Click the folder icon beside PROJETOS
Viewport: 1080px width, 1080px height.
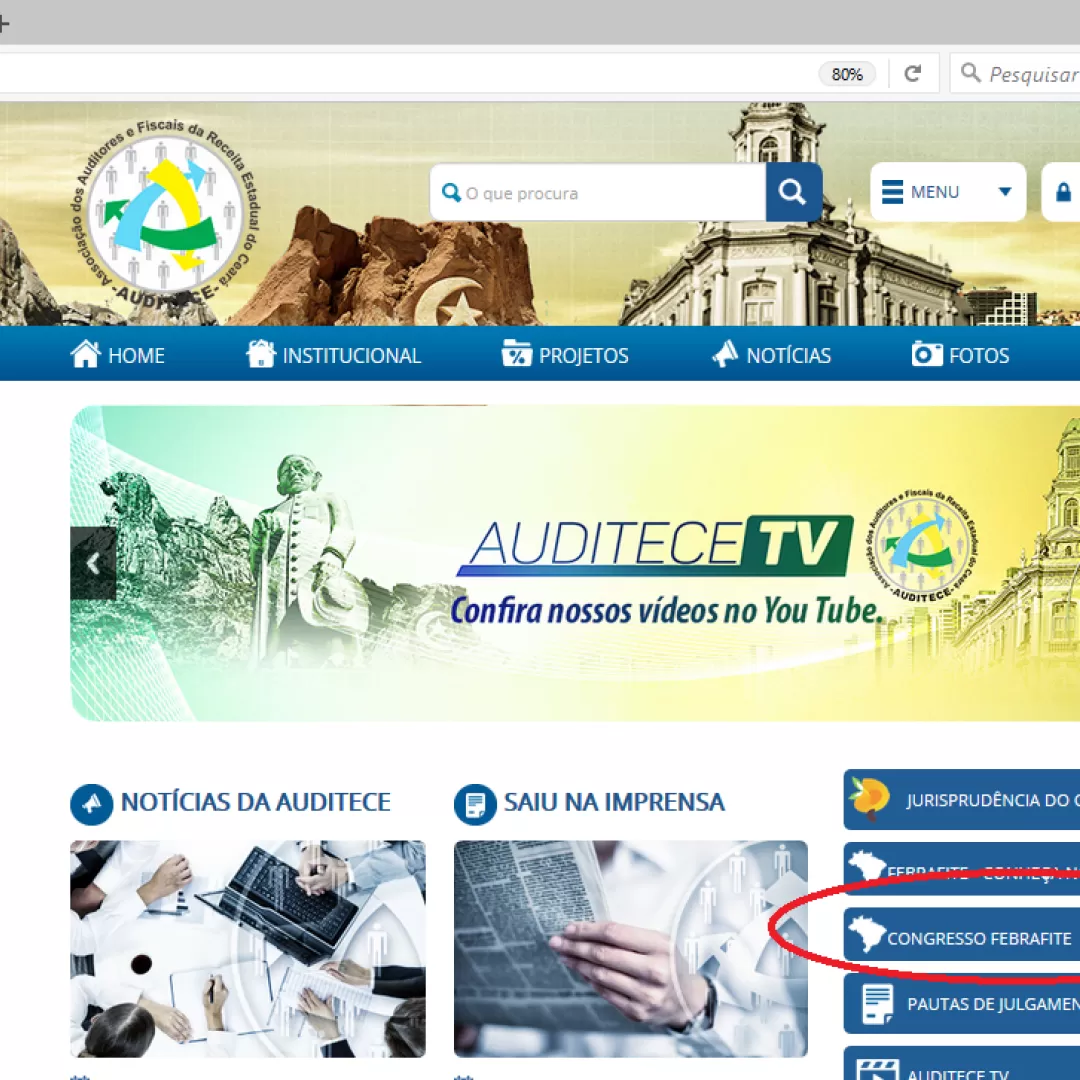[x=517, y=353]
